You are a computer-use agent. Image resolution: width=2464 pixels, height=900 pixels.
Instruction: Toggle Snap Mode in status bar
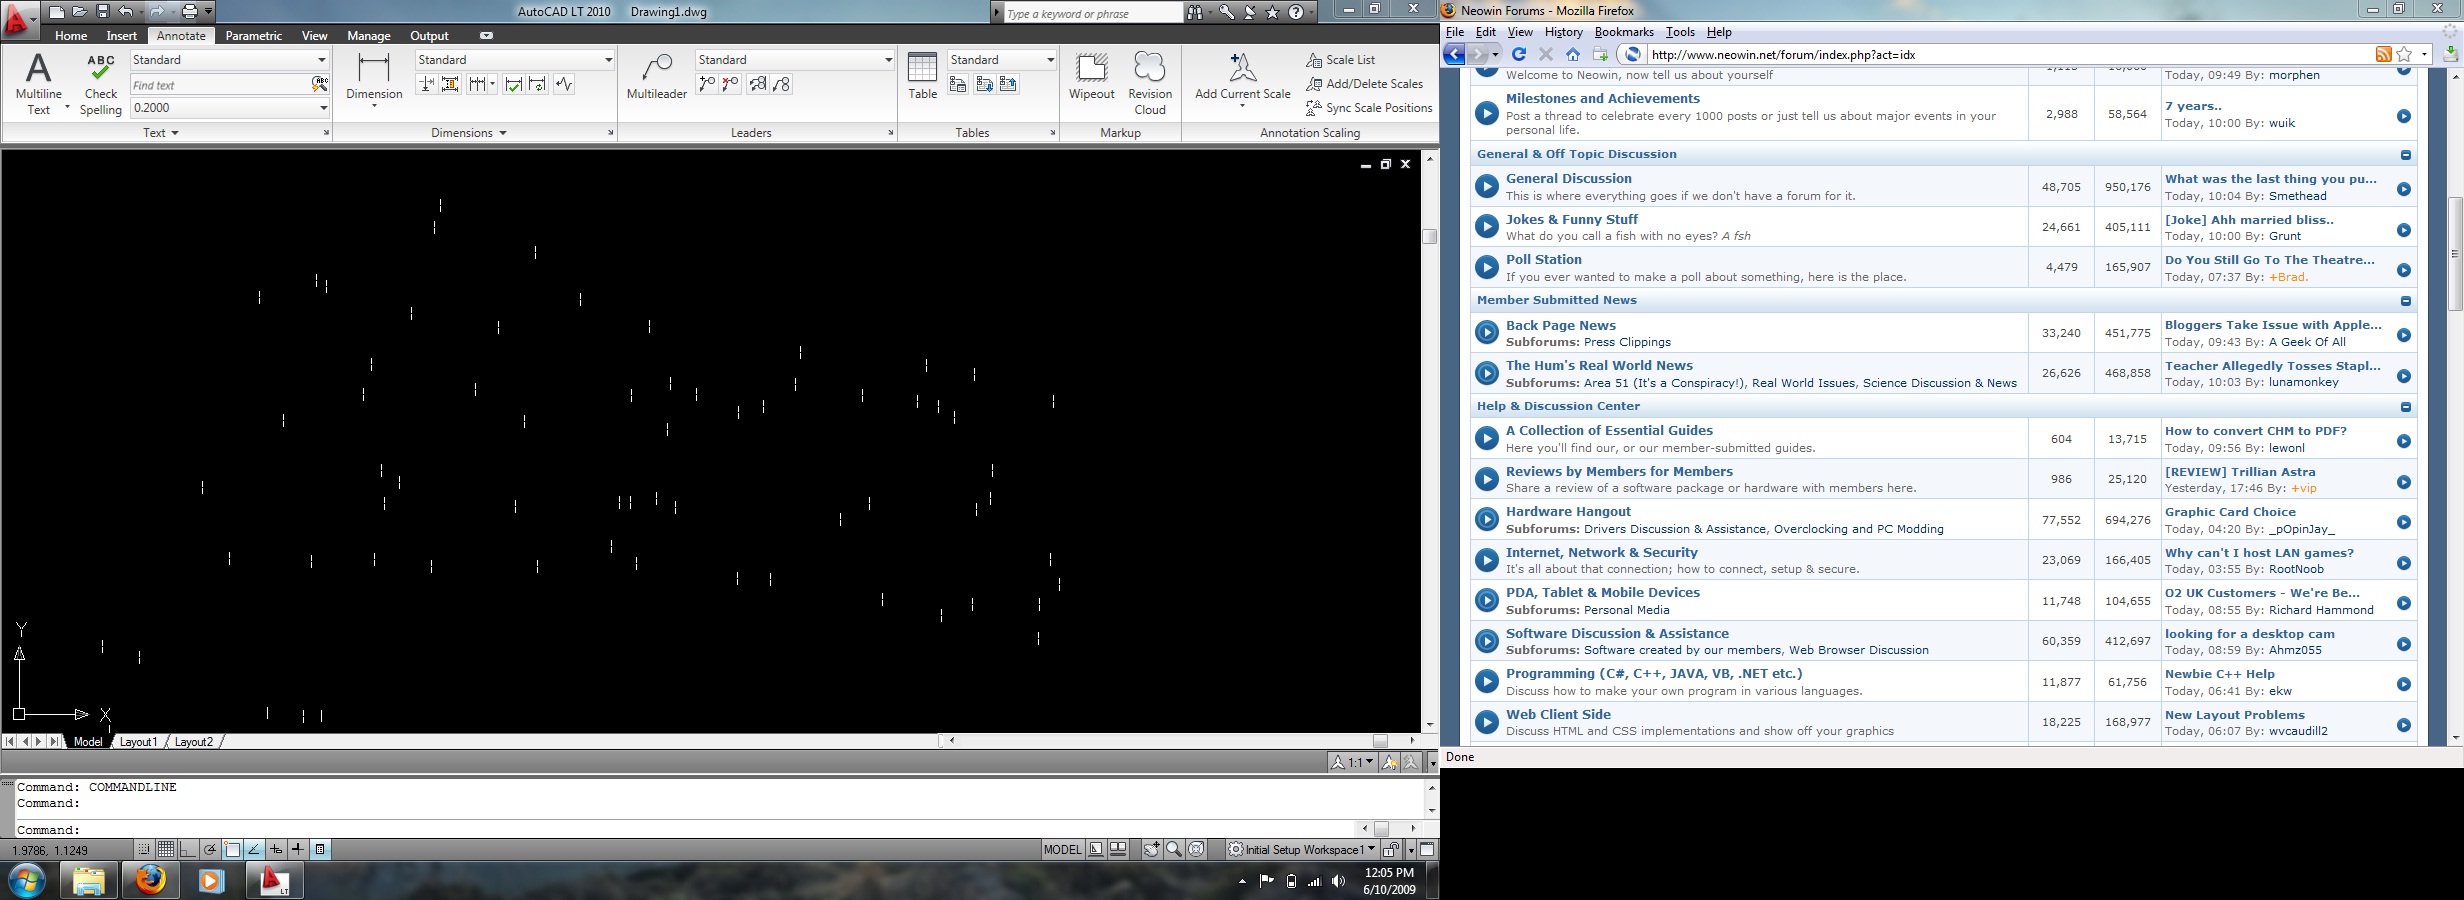pos(144,850)
